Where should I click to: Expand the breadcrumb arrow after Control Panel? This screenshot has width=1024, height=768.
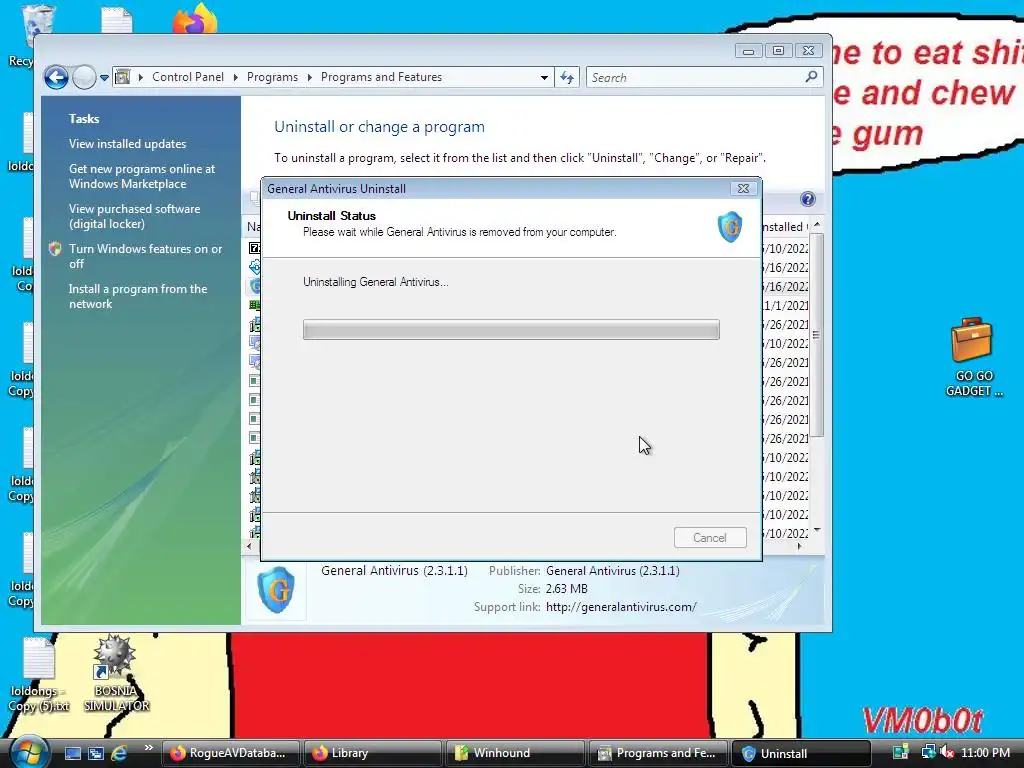236,77
